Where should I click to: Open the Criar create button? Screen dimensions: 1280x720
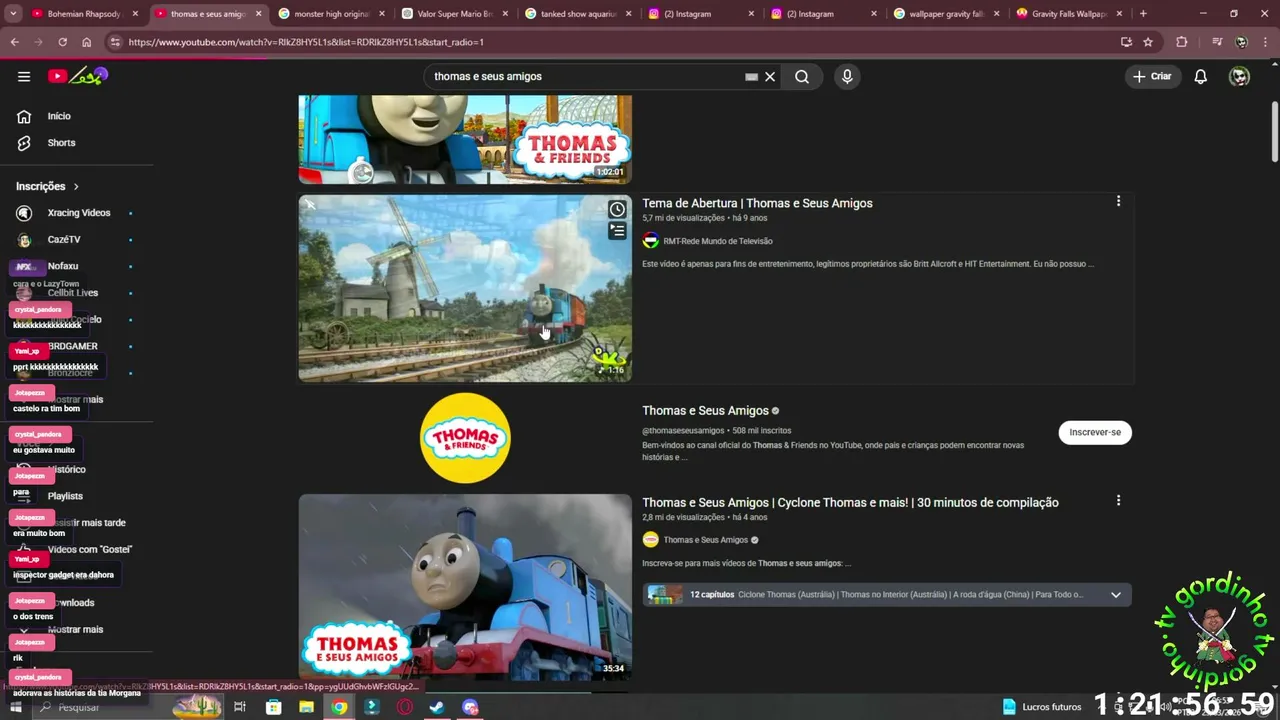pos(1152,76)
